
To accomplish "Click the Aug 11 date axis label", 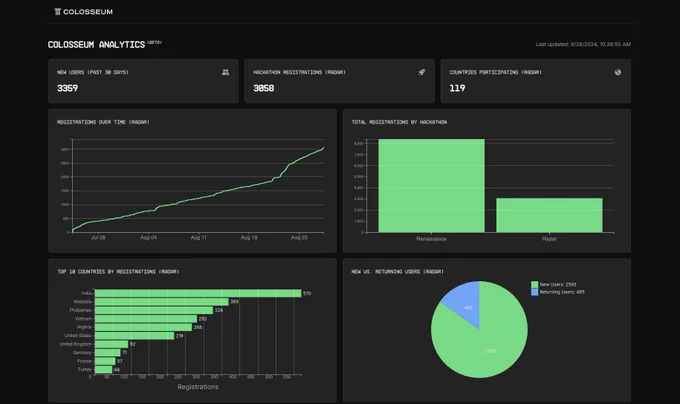I will (x=199, y=238).
